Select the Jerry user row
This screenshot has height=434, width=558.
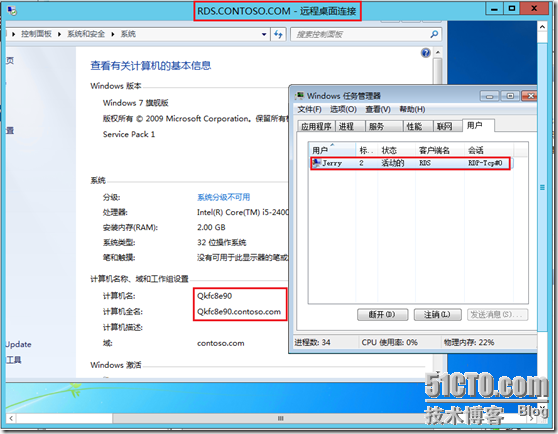pyautogui.click(x=410, y=163)
